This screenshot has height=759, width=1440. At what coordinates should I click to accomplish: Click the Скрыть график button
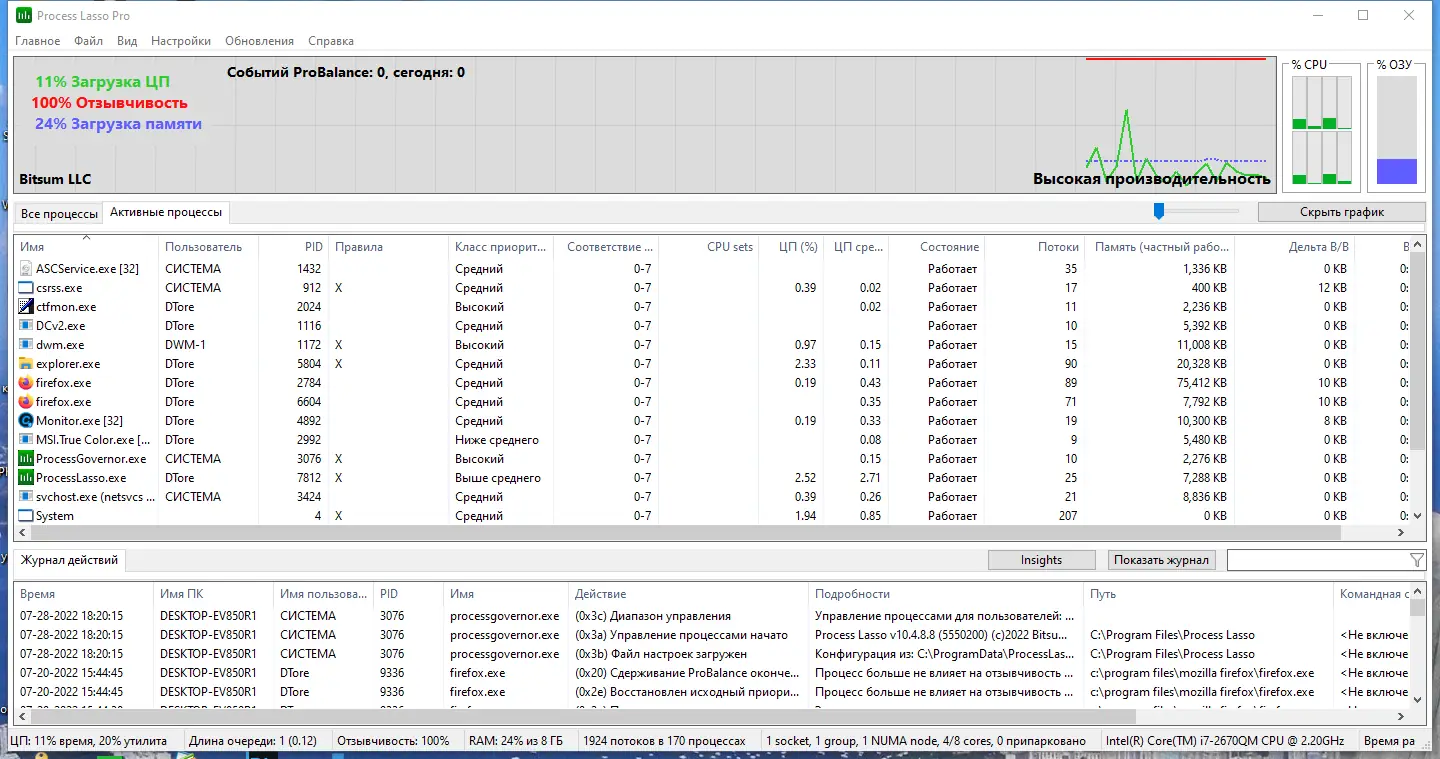click(x=1342, y=212)
